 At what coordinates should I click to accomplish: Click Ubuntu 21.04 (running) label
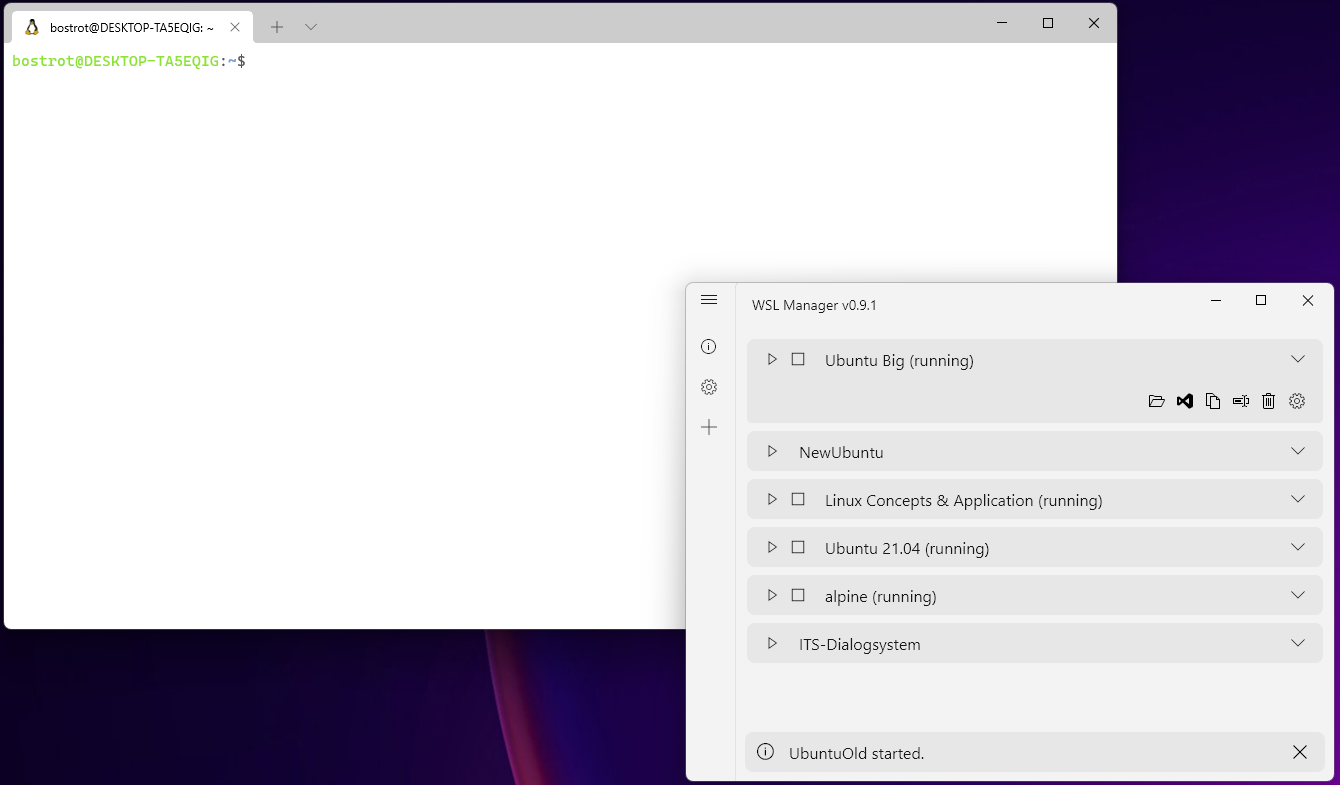[x=907, y=548]
